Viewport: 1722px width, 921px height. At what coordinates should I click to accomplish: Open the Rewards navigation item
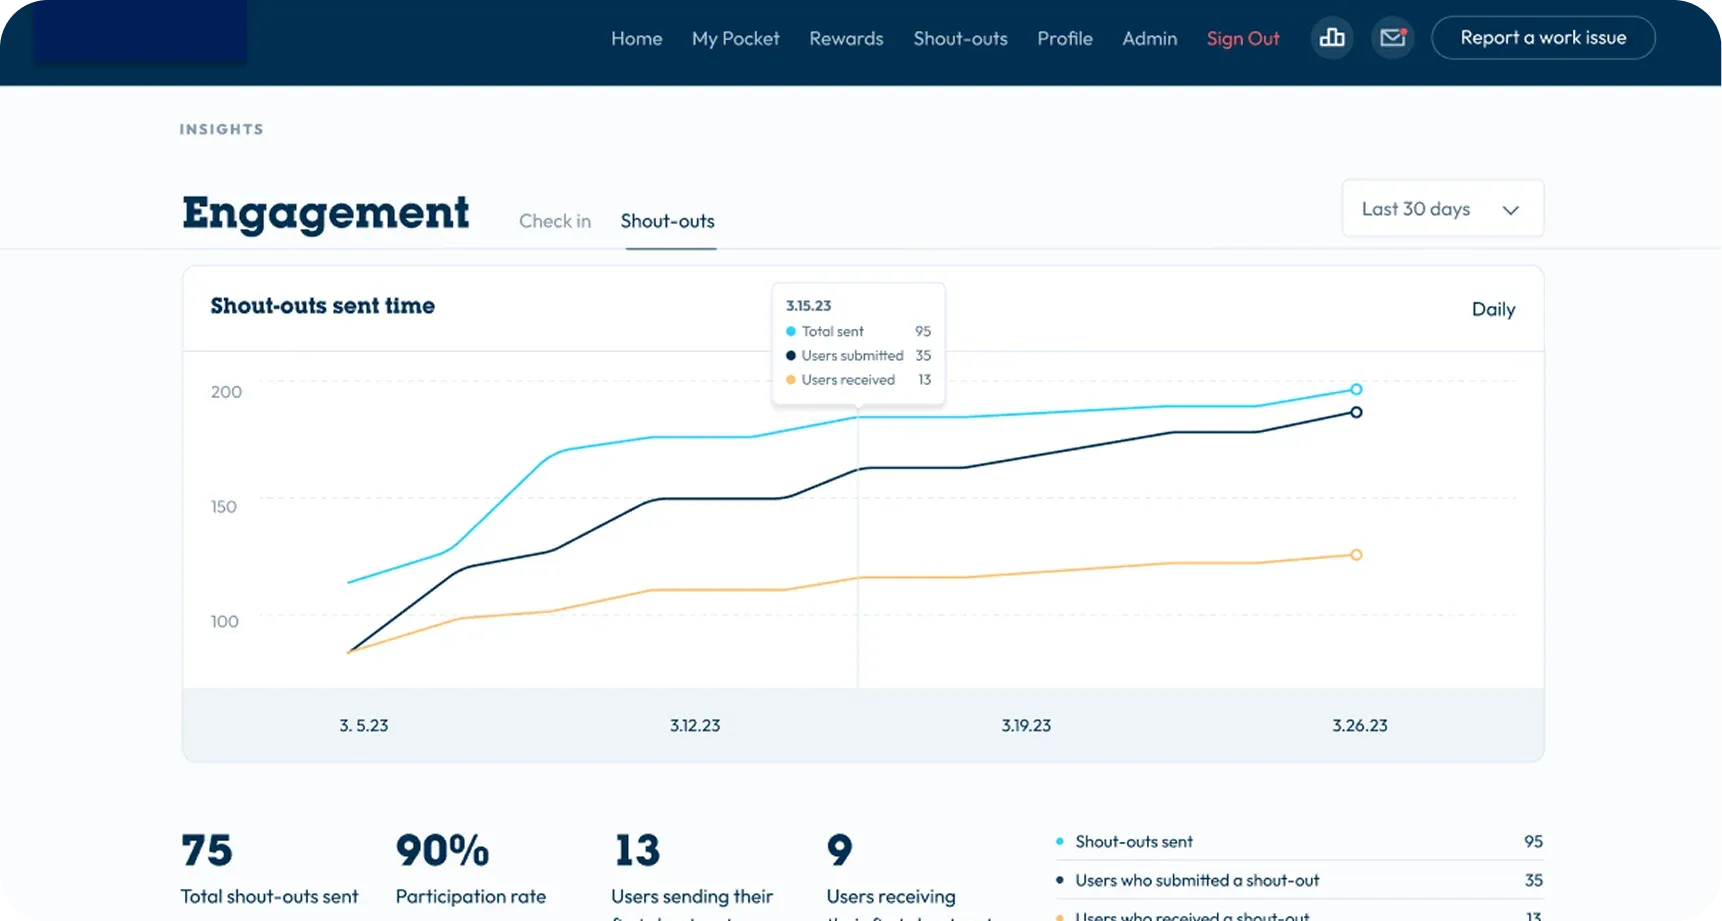846,39
